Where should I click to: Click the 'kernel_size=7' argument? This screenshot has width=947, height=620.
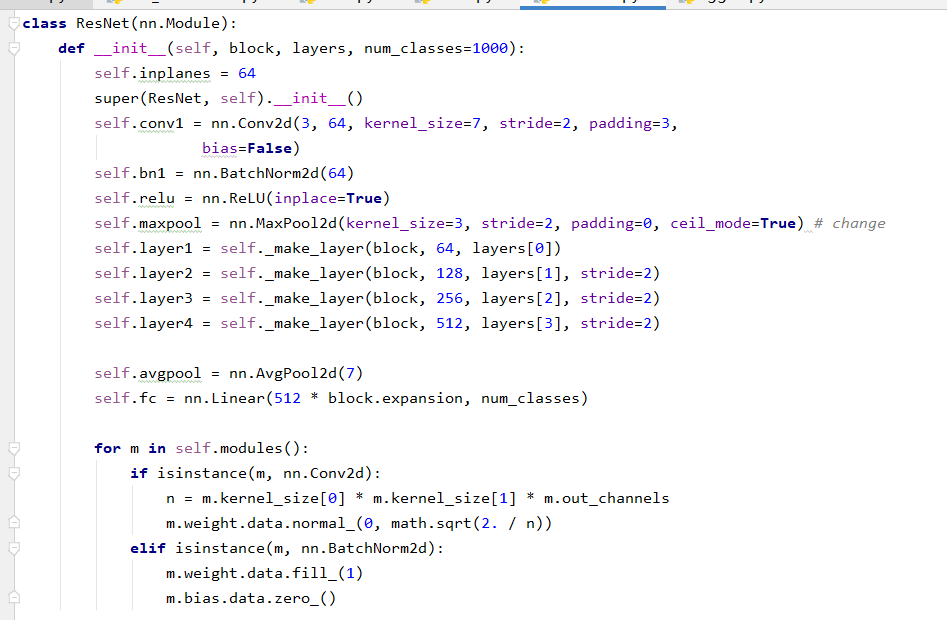(422, 124)
